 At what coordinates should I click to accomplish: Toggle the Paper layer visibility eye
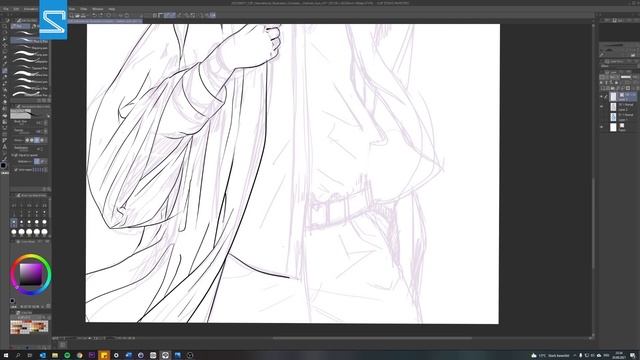coord(601,127)
